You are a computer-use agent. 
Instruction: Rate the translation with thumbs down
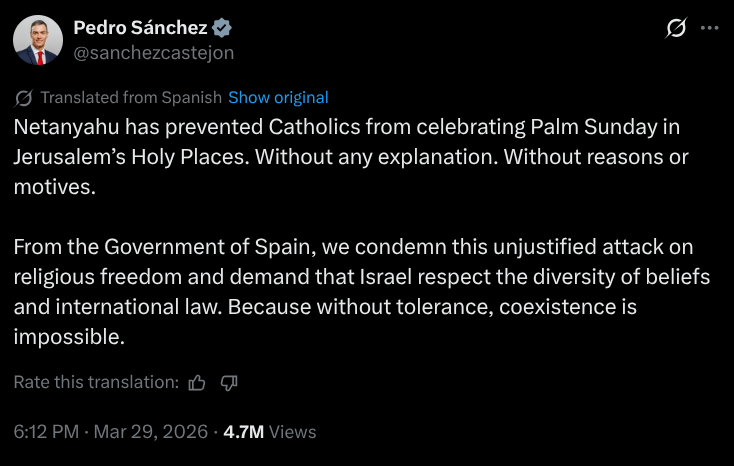coord(228,382)
